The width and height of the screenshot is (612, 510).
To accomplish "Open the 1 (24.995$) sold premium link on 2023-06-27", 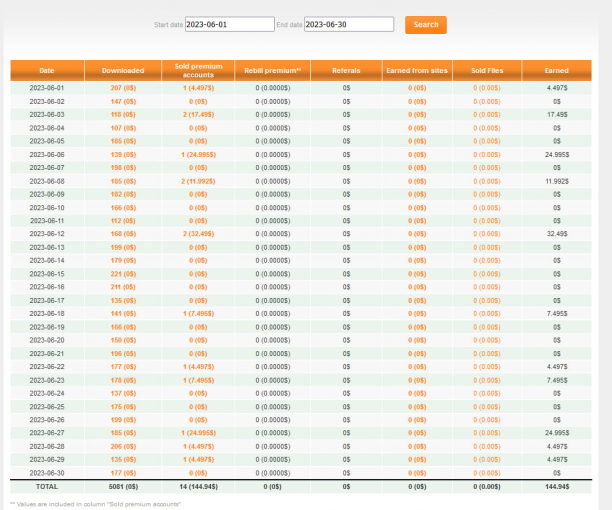I will 198,433.
